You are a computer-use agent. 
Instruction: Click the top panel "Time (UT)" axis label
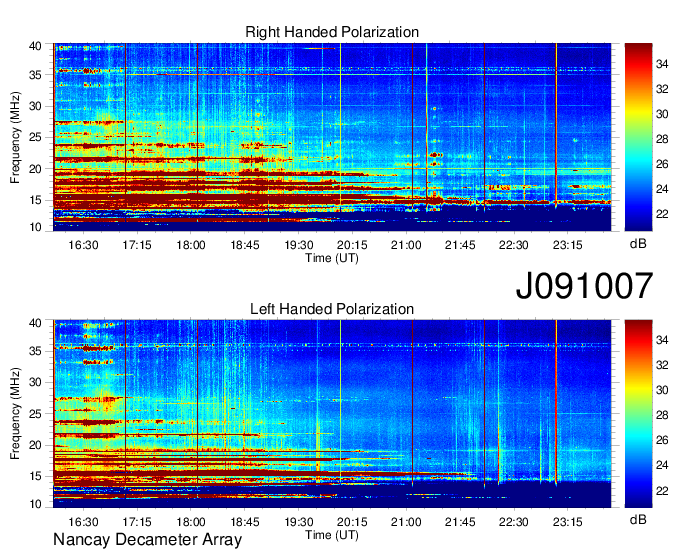point(332,258)
